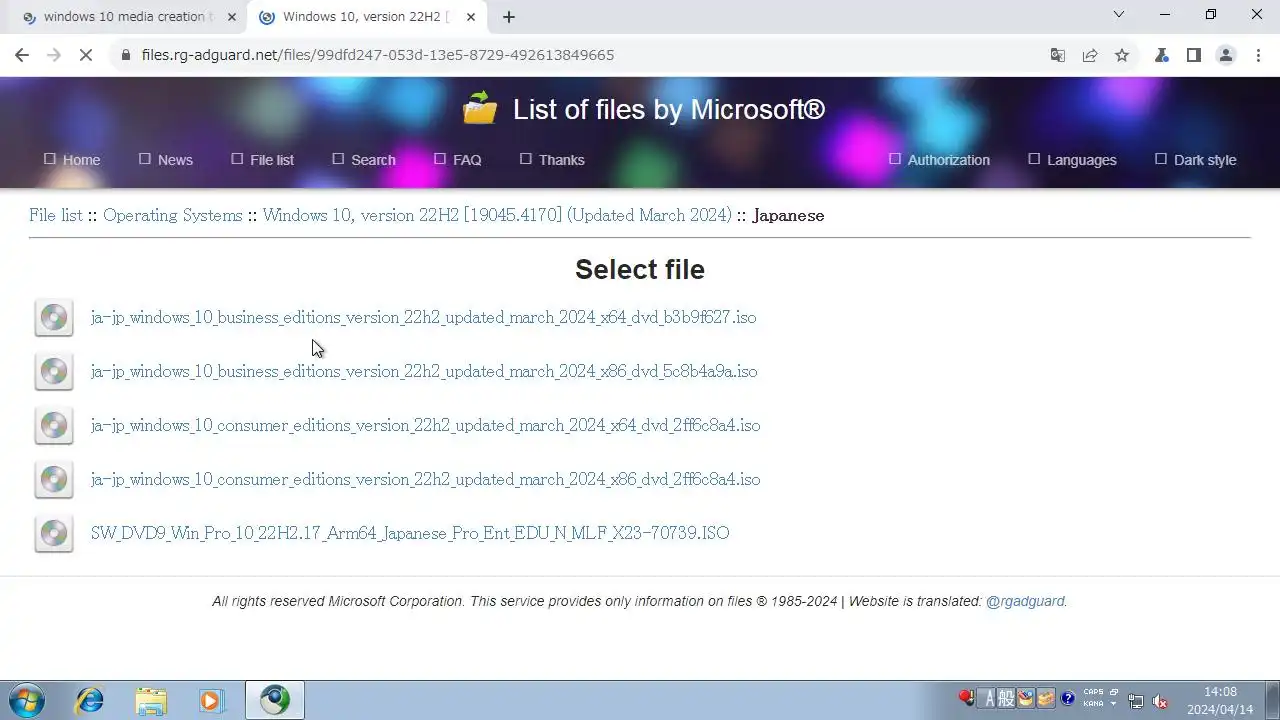Open the Chrome Labs flask icon
The width and height of the screenshot is (1280, 720).
click(x=1162, y=55)
